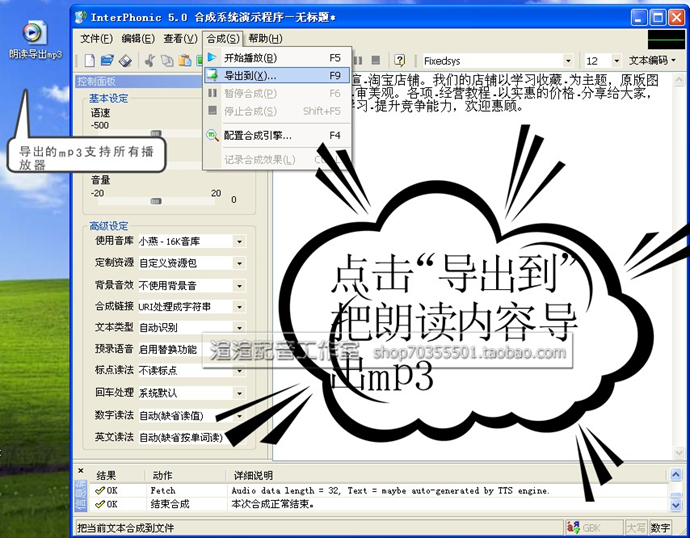Choose 开始播放(B) from the menu
690x538 pixels.
click(x=277, y=58)
